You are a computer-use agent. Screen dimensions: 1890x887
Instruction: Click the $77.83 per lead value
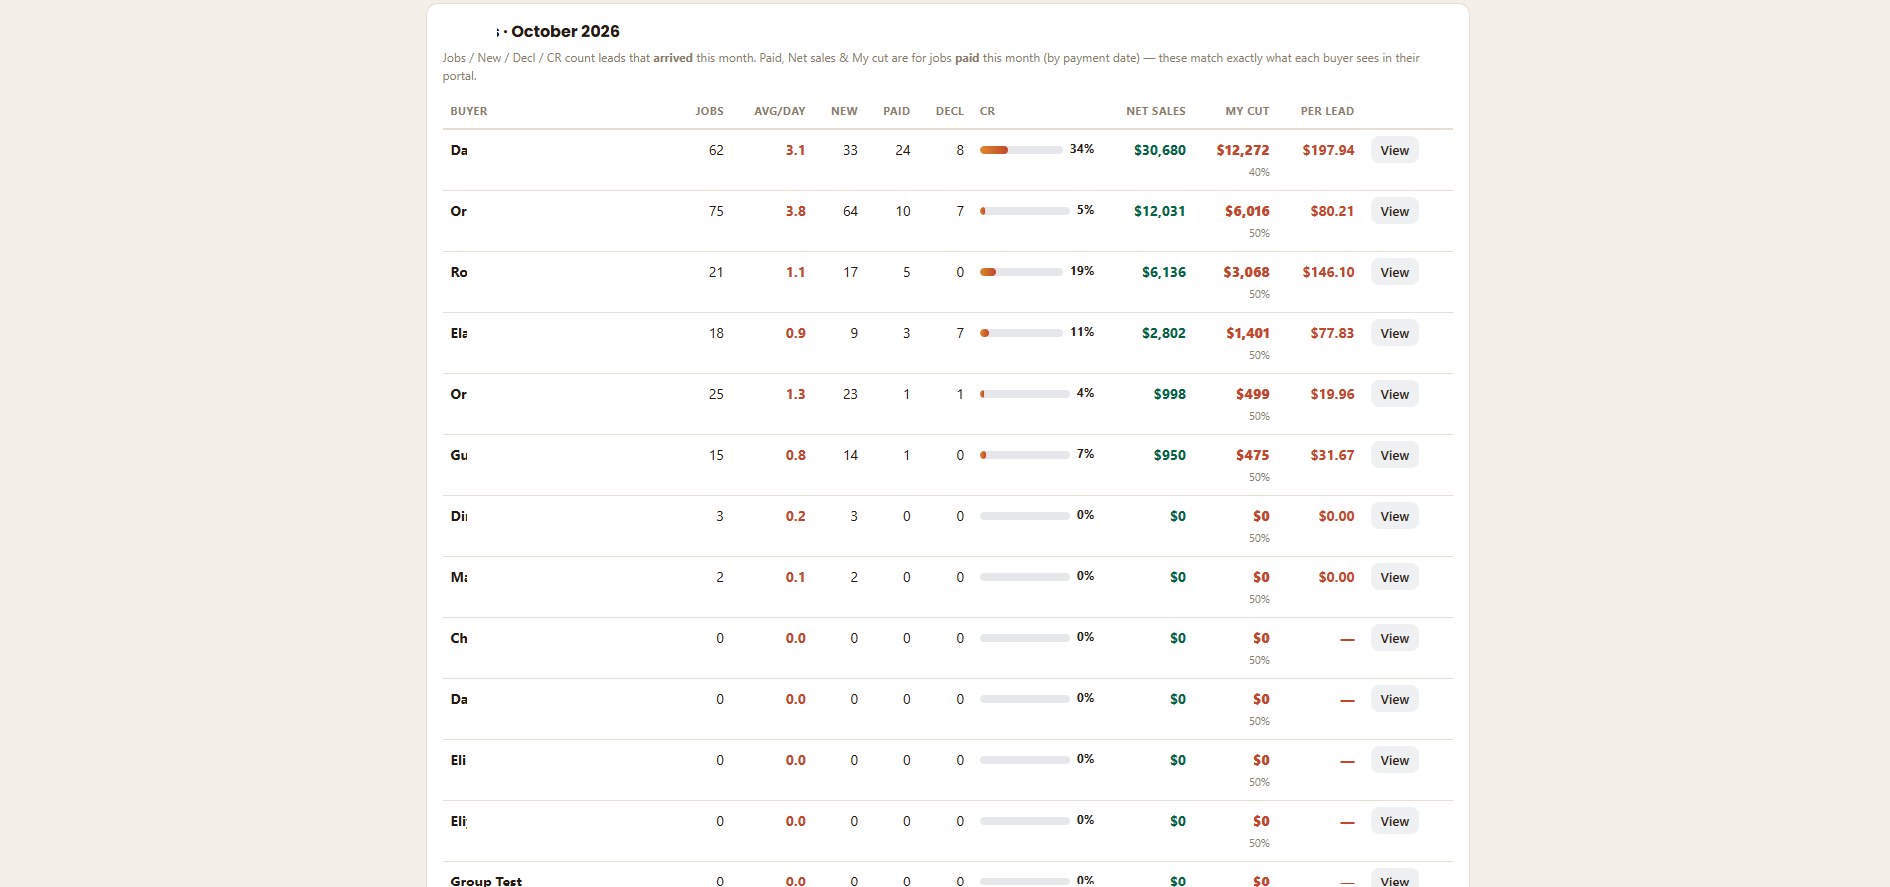point(1332,333)
